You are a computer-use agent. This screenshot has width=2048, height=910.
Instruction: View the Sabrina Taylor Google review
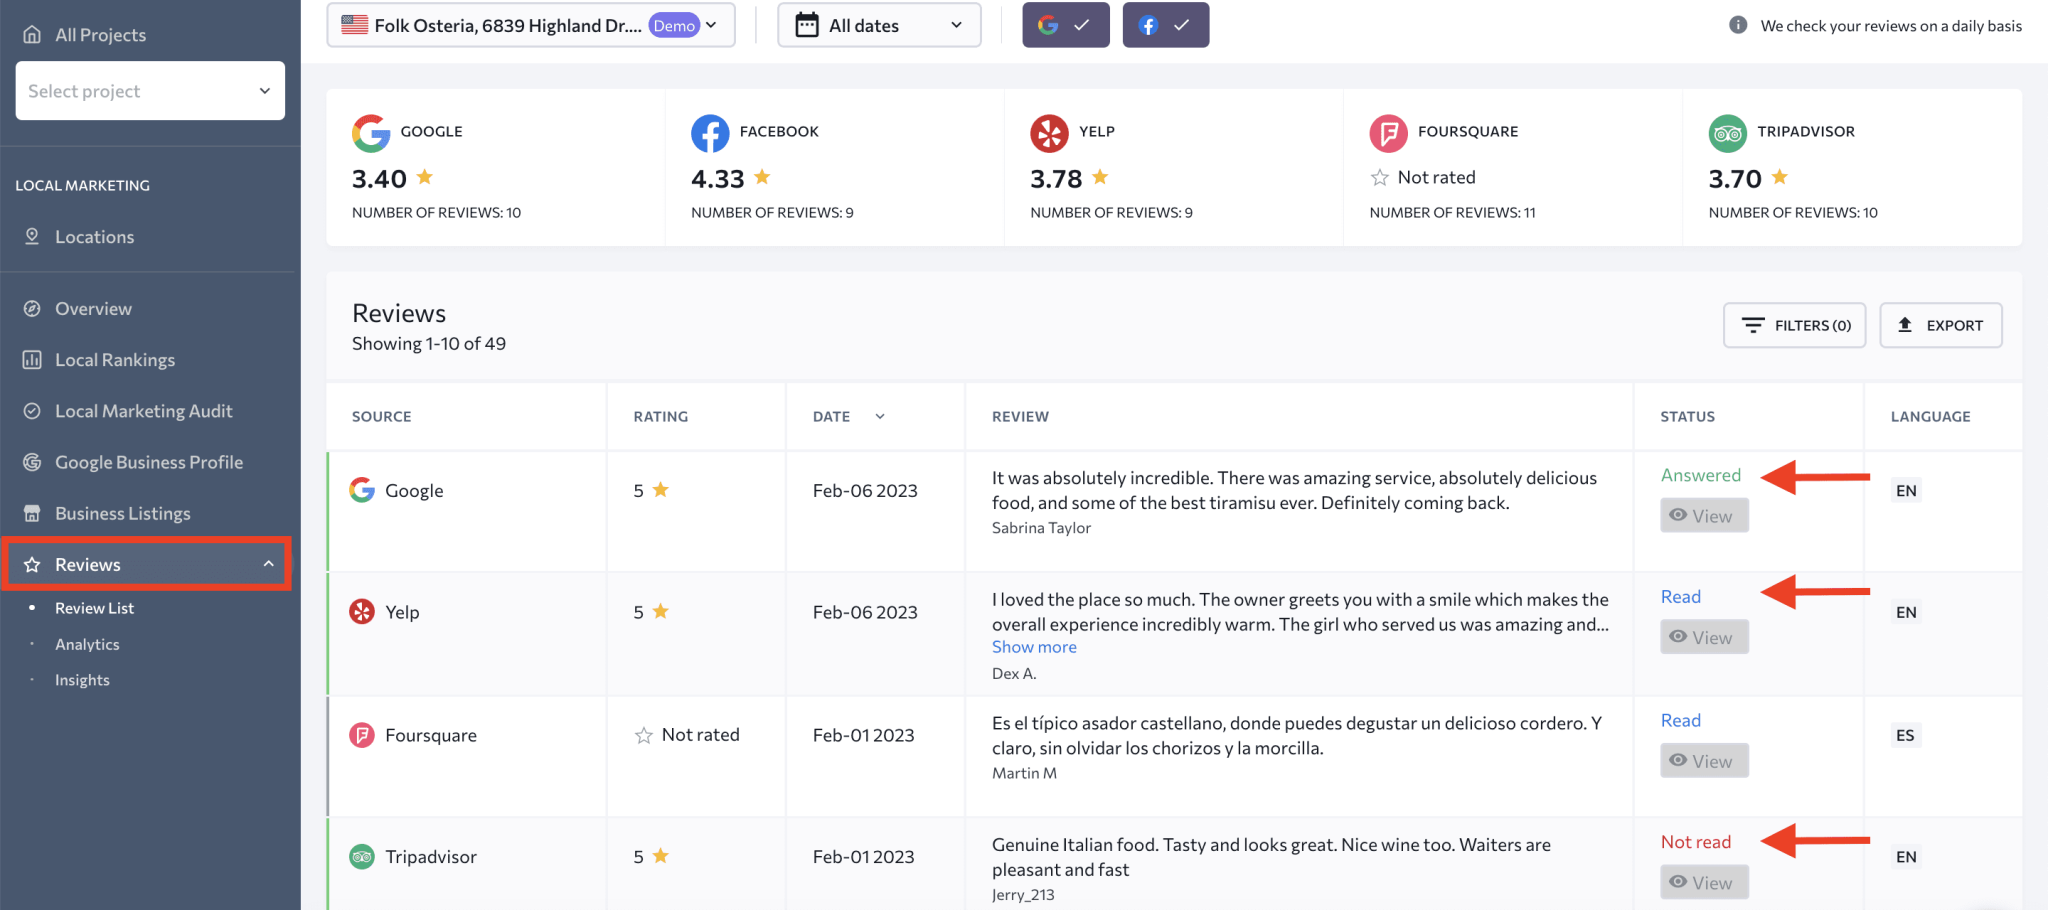(x=1704, y=516)
